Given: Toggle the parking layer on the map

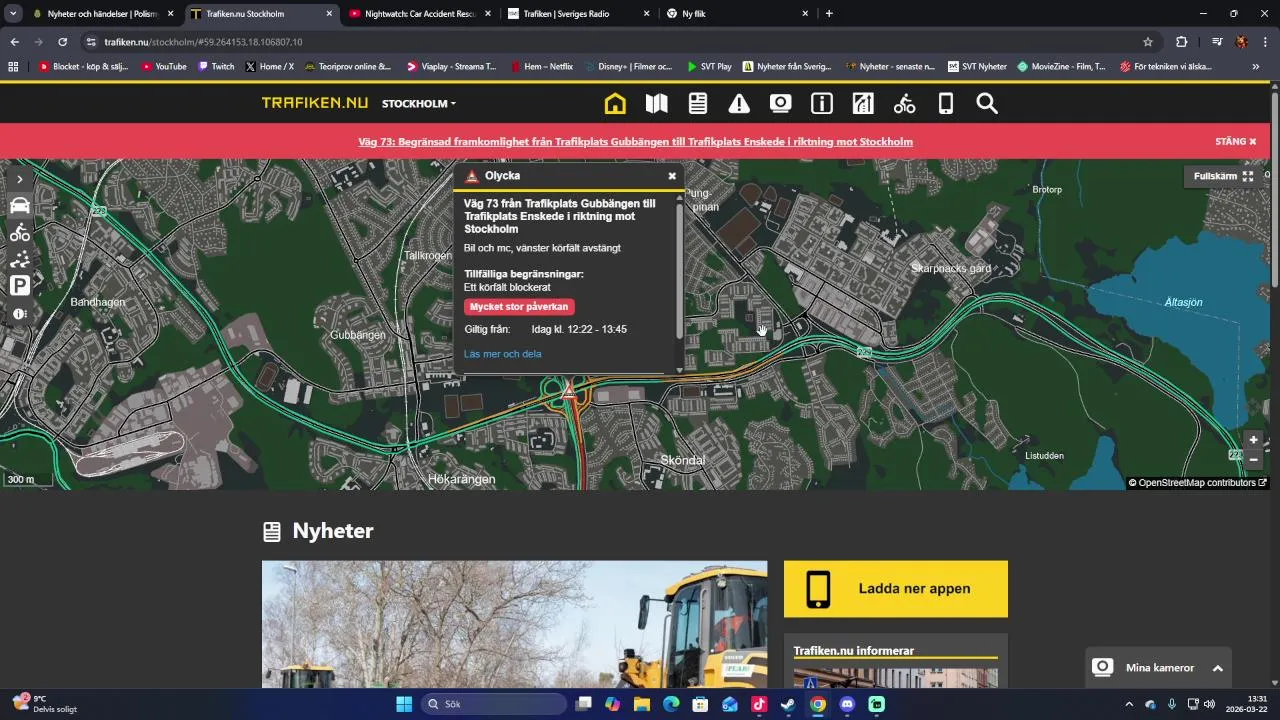Looking at the screenshot, I should coord(20,286).
